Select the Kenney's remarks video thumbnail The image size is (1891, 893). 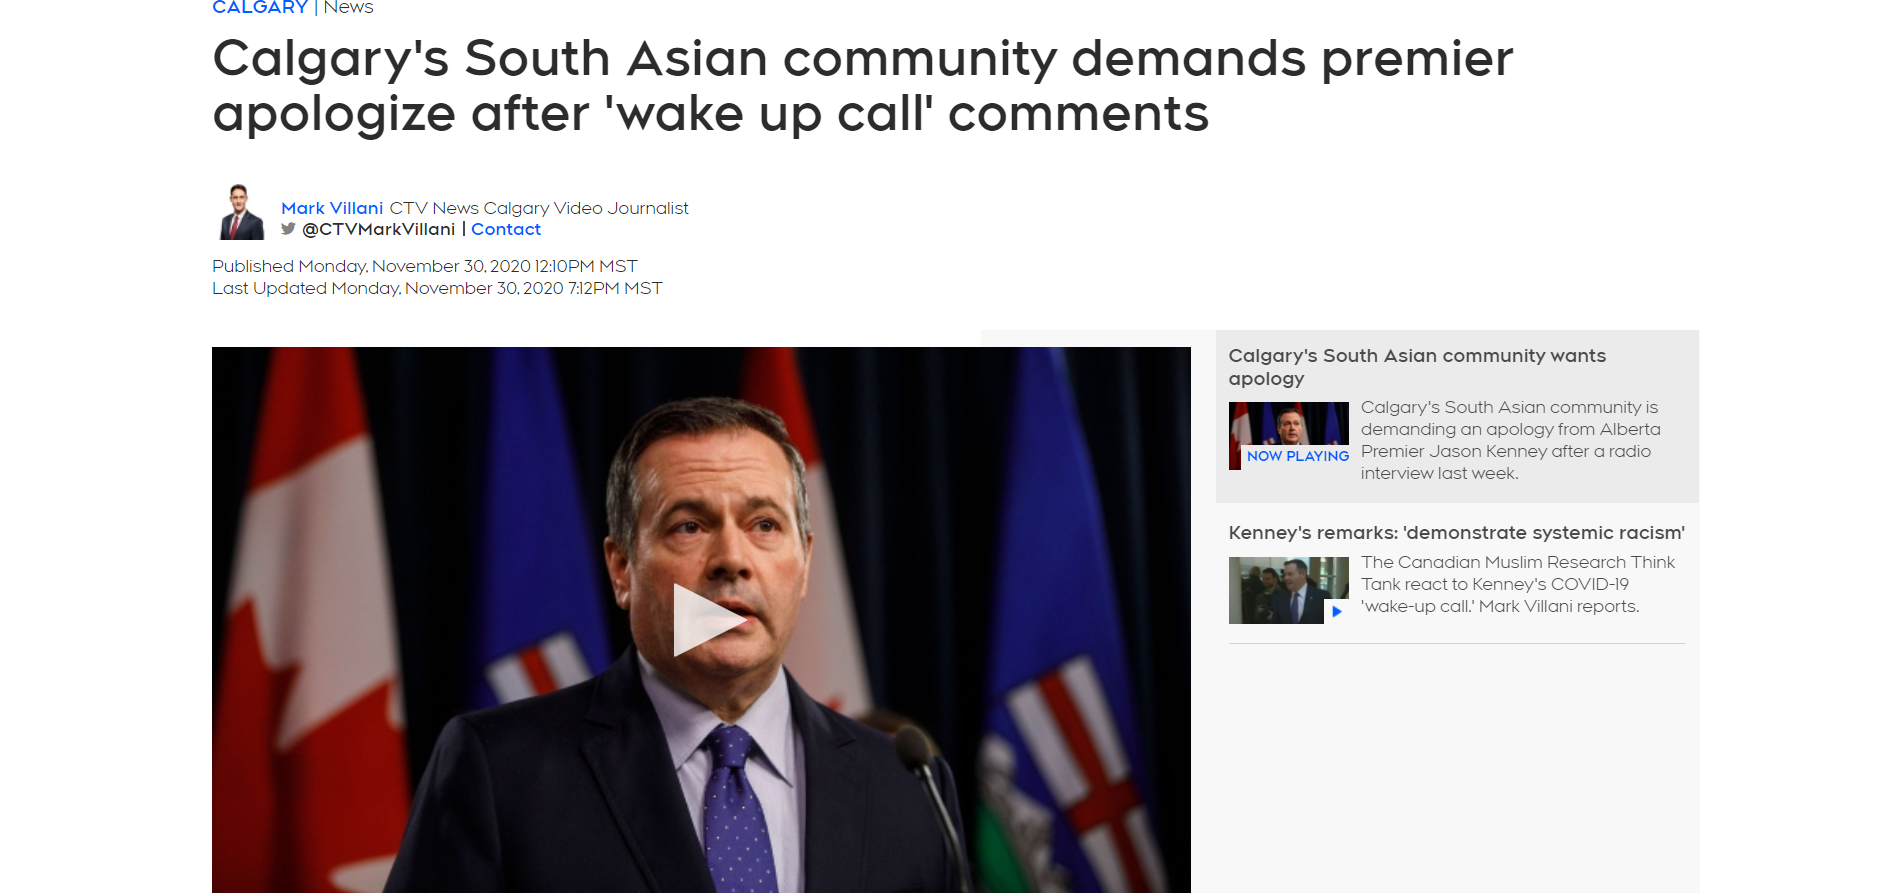click(x=1288, y=590)
